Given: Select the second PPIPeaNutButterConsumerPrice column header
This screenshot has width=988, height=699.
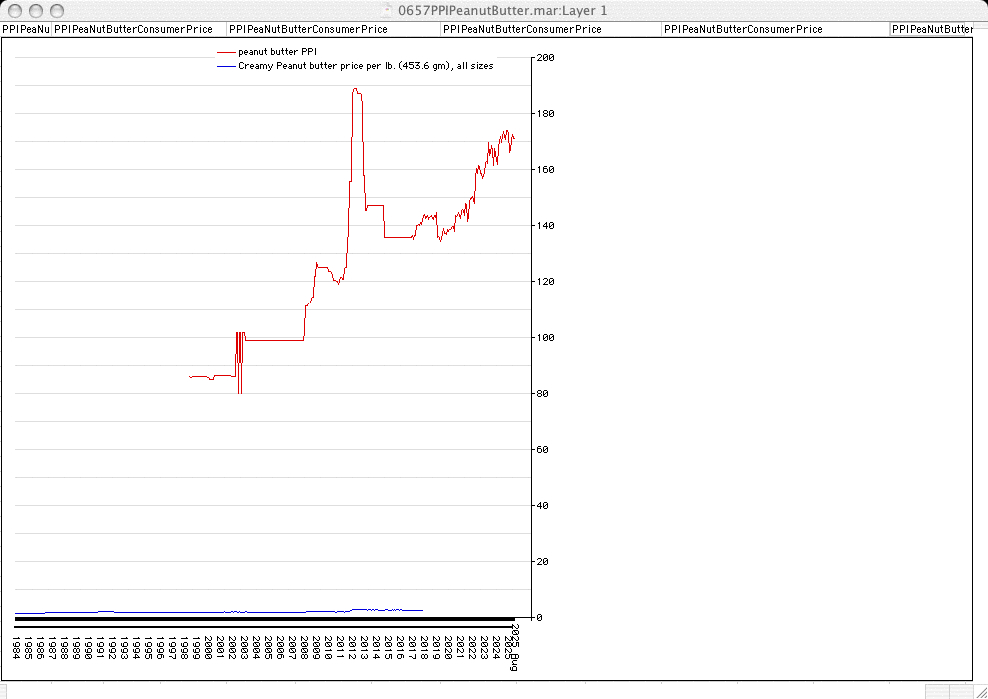Looking at the screenshot, I should pyautogui.click(x=133, y=30).
